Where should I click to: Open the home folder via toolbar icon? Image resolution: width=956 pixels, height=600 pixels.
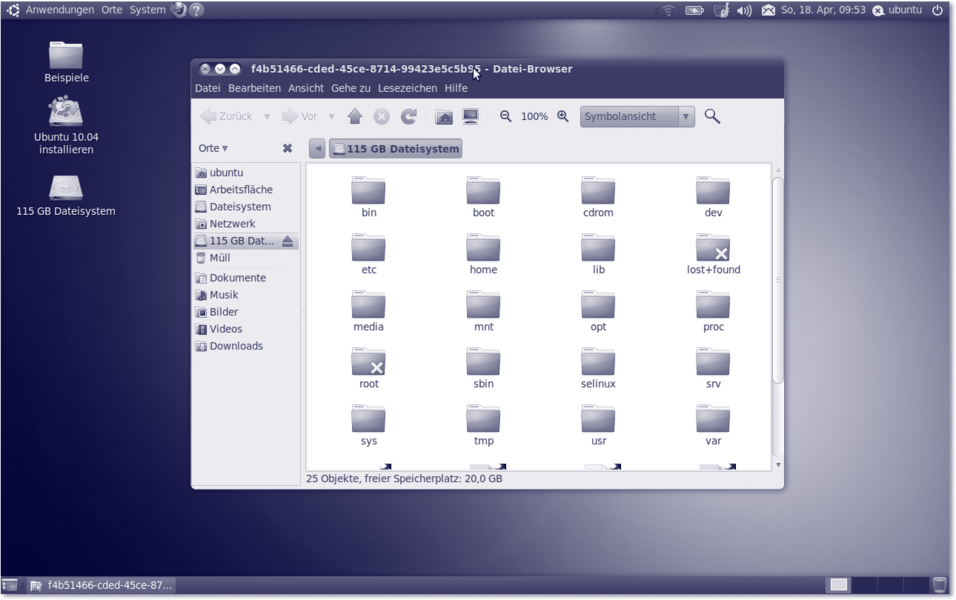pyautogui.click(x=444, y=117)
